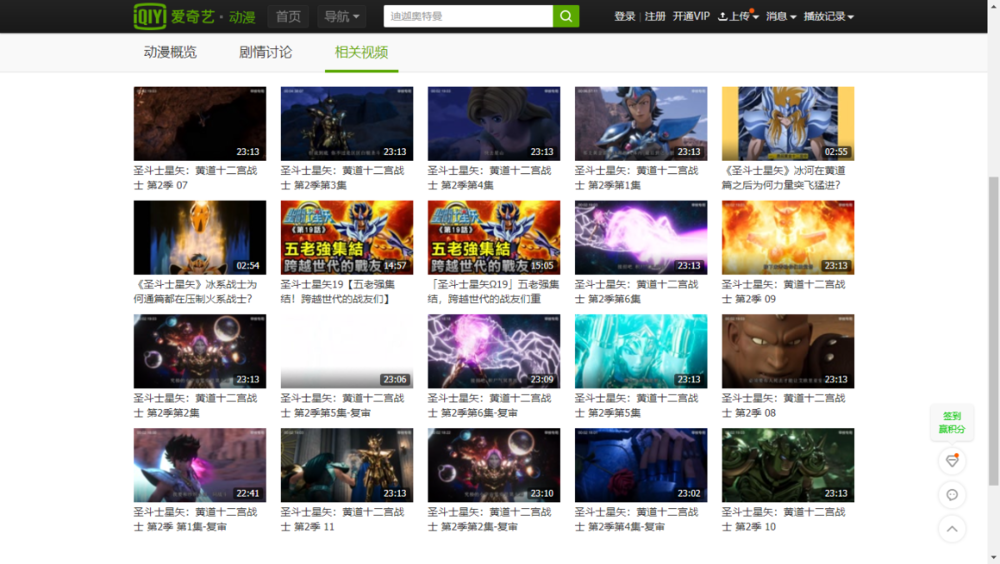
Task: Open thumbnail for 第2季第1集 video
Action: [x=641, y=124]
